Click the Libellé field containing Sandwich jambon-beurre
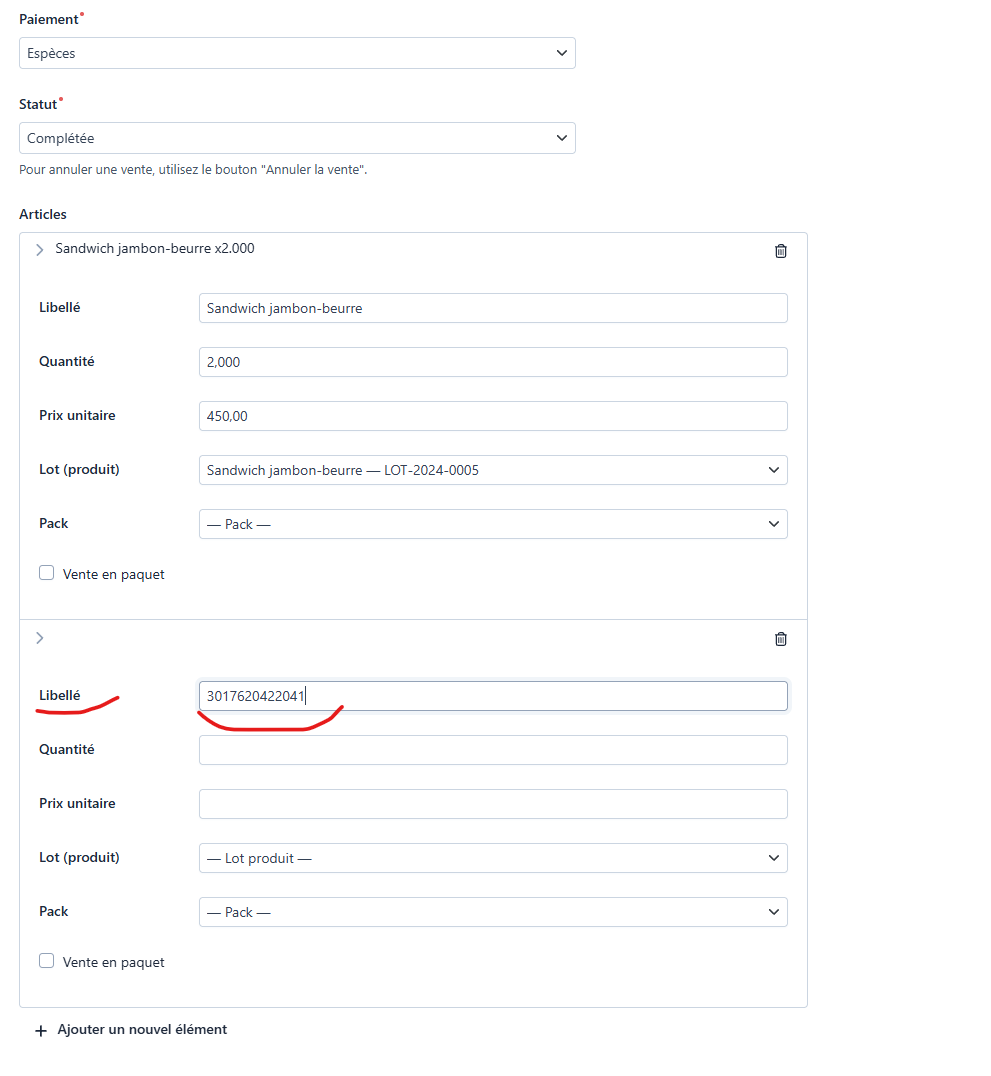The image size is (991, 1076). tap(493, 308)
